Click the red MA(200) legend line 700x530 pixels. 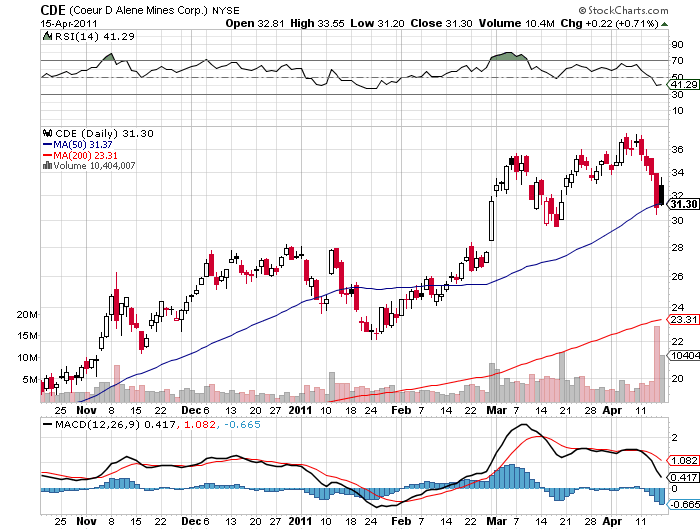[47, 155]
